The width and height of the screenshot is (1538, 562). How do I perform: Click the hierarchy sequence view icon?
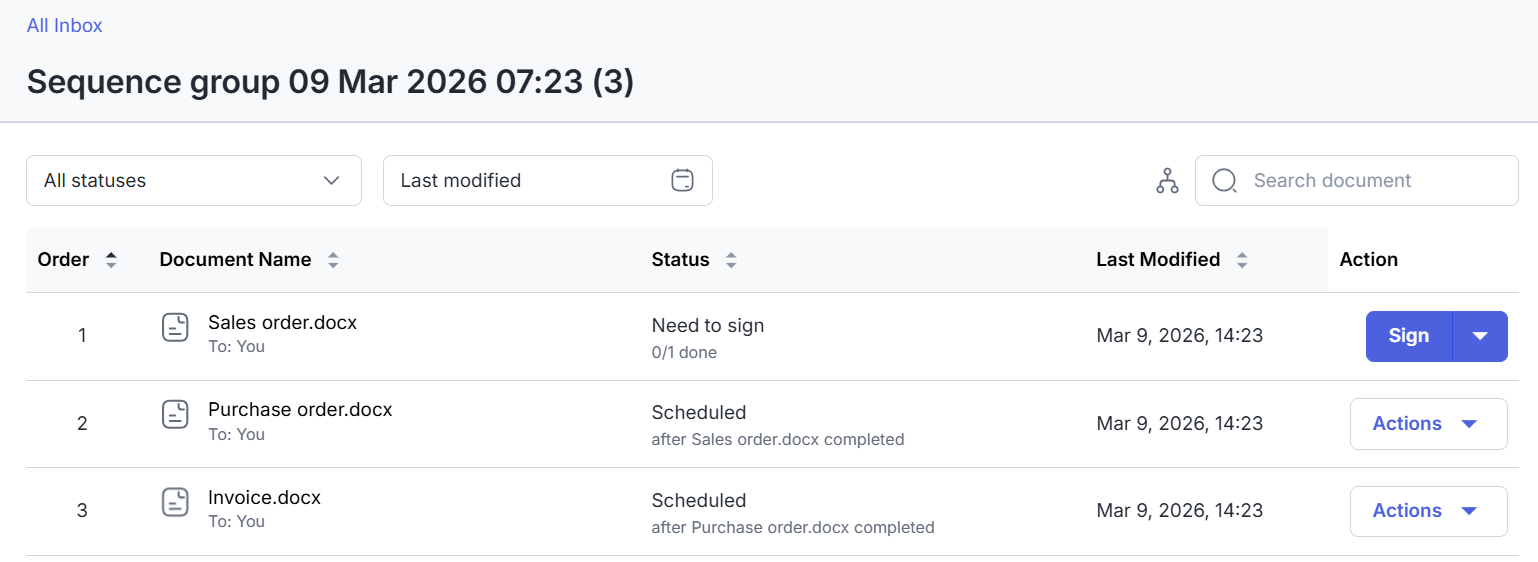pos(1167,181)
